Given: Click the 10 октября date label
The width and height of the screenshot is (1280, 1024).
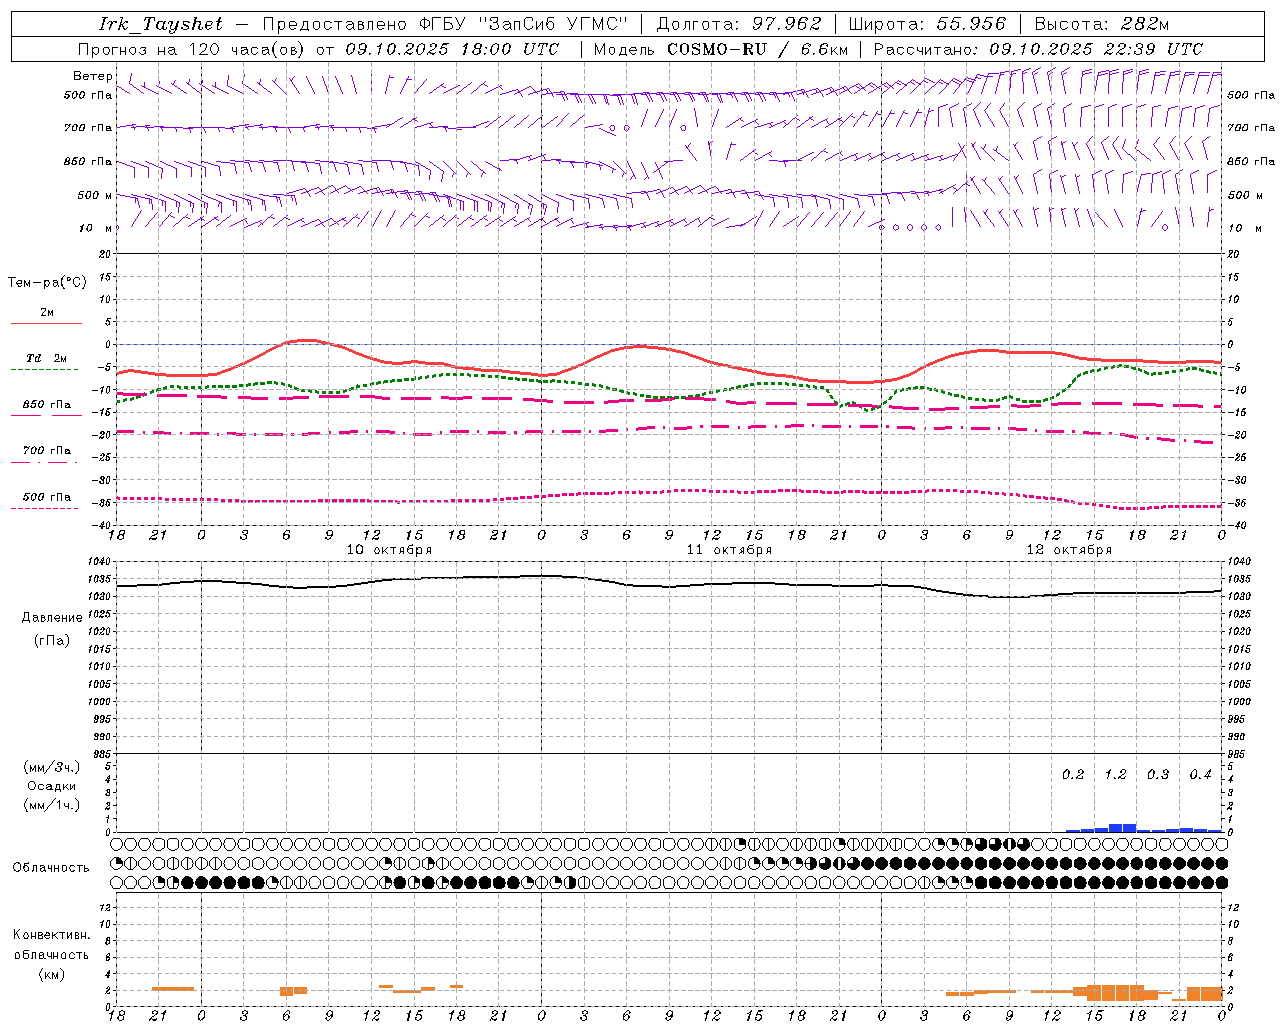Looking at the screenshot, I should [x=389, y=550].
